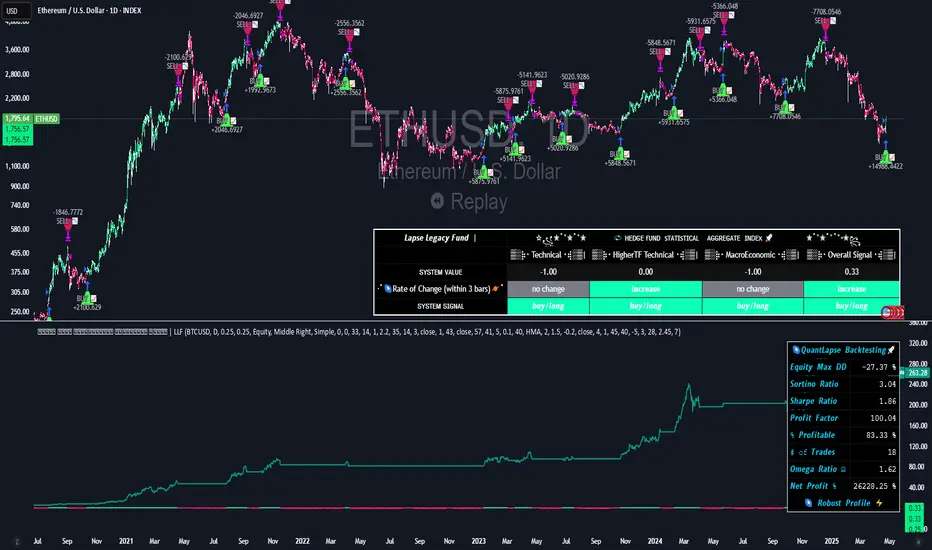Select the ETHUSD price line label
Viewport: 932px width, 550px height.
coord(46,119)
